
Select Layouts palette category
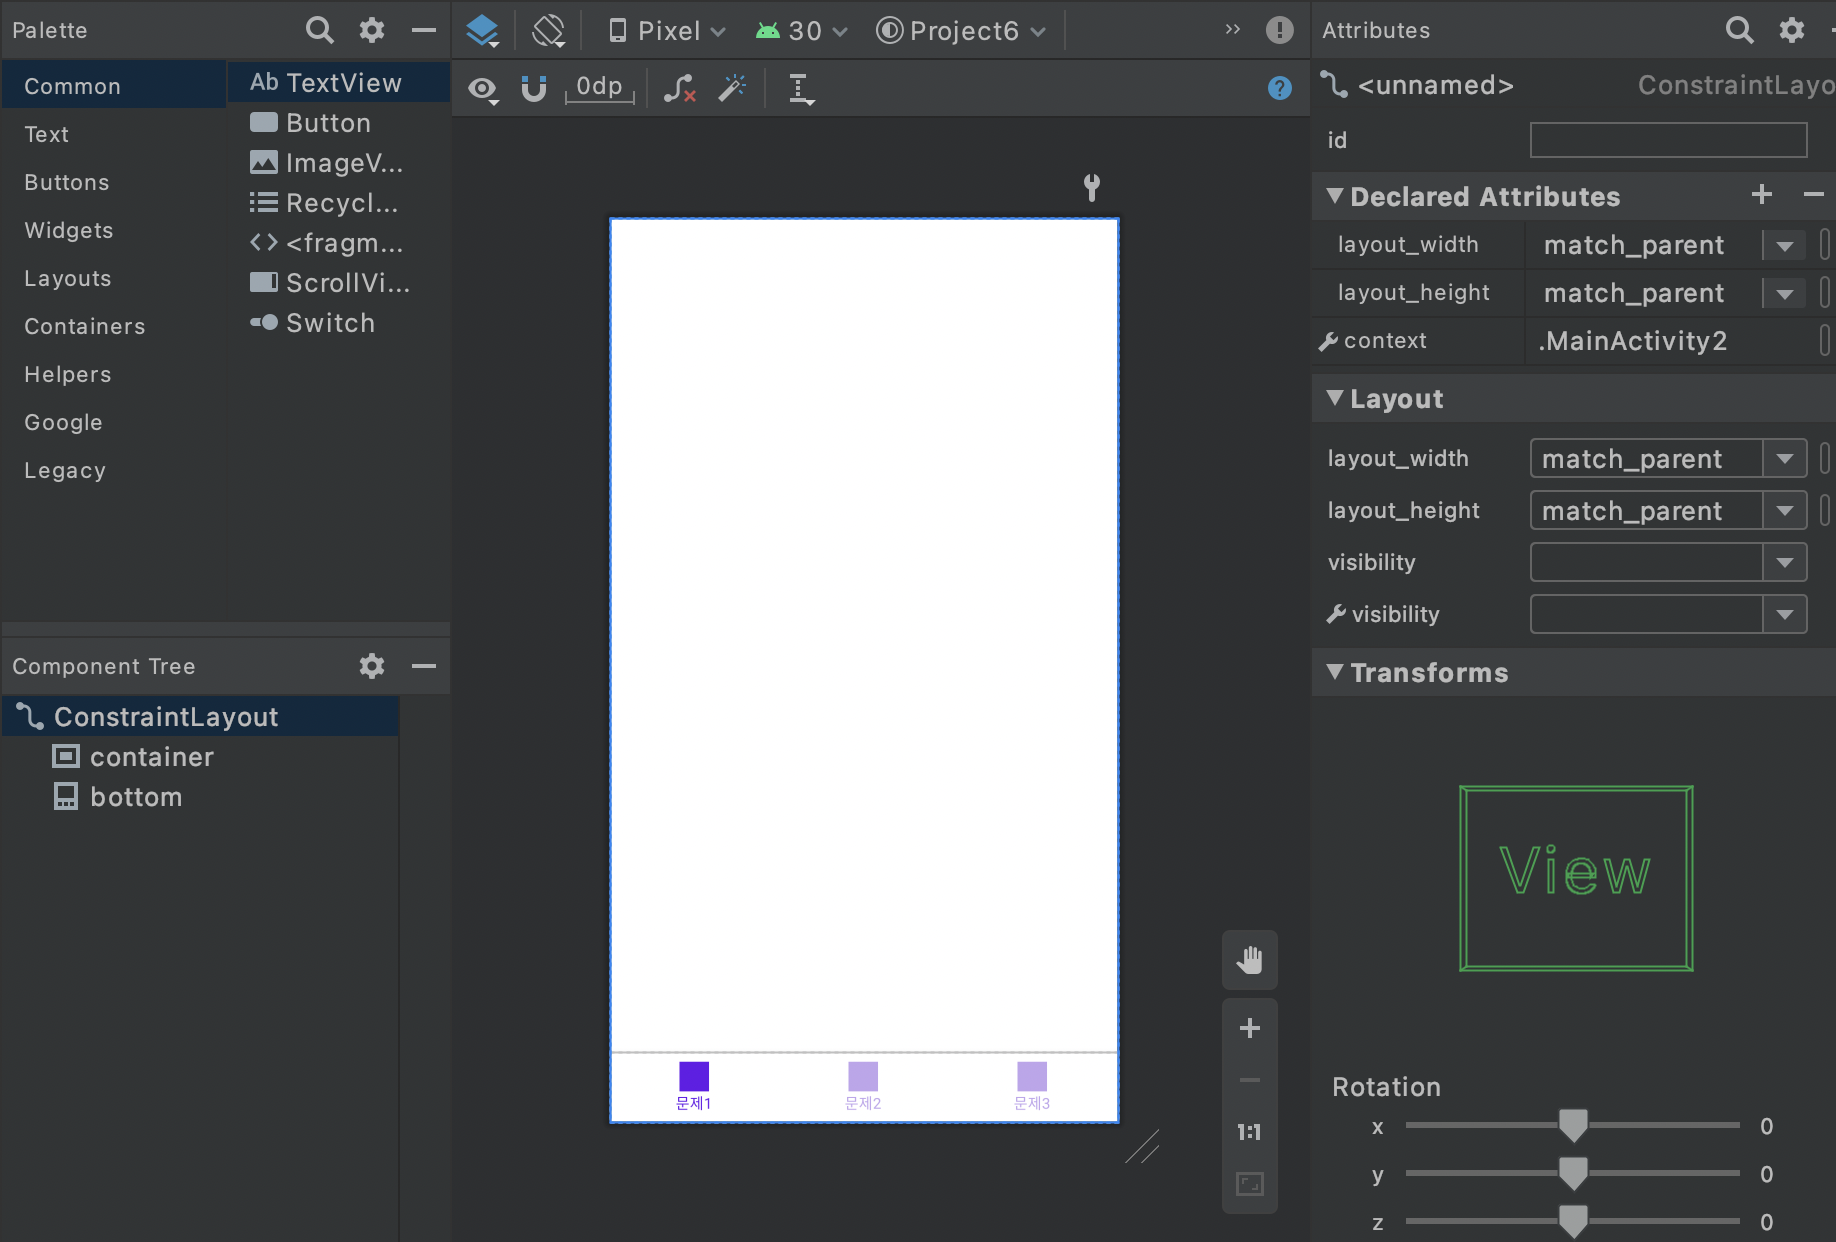tap(114, 278)
